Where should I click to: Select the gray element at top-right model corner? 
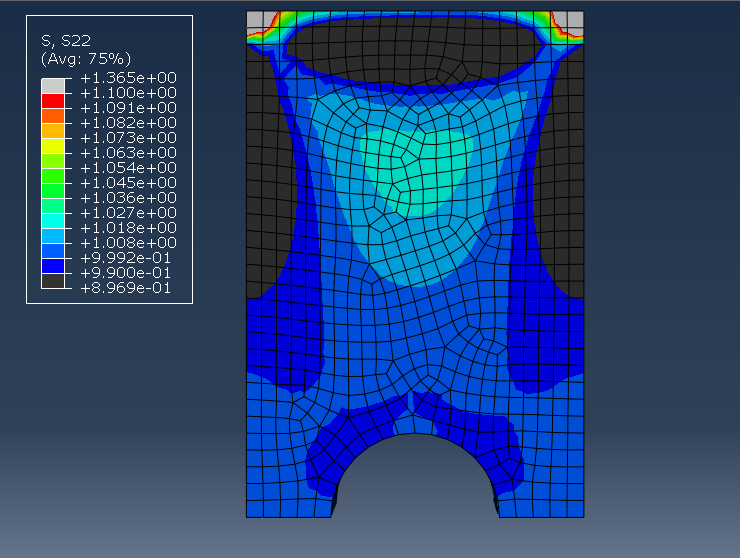572,20
